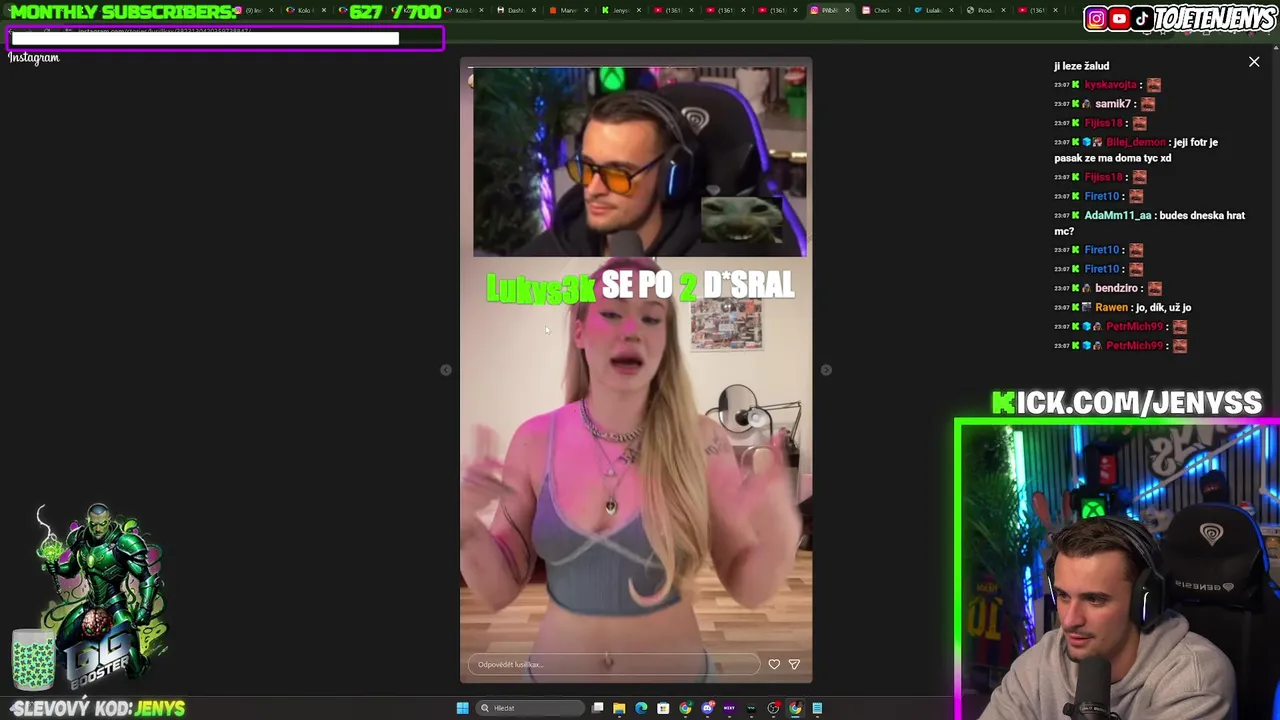Viewport: 1280px width, 720px height.
Task: Advance to the next Instagram story
Action: click(826, 370)
